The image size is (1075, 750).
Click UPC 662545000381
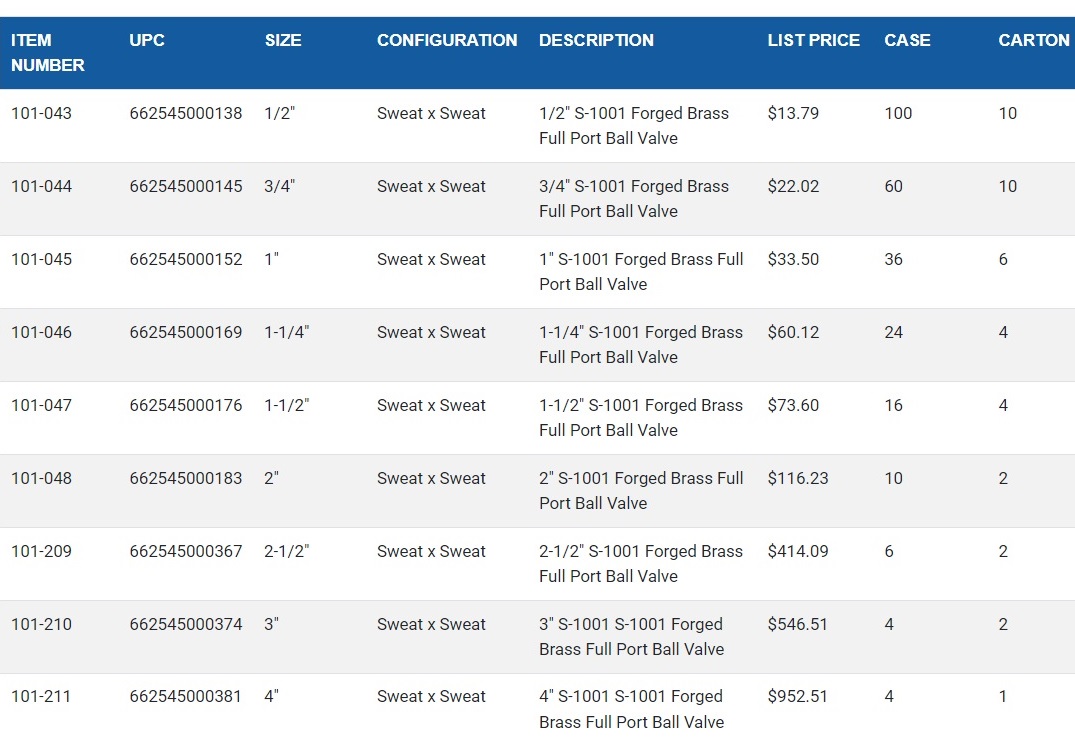click(186, 697)
